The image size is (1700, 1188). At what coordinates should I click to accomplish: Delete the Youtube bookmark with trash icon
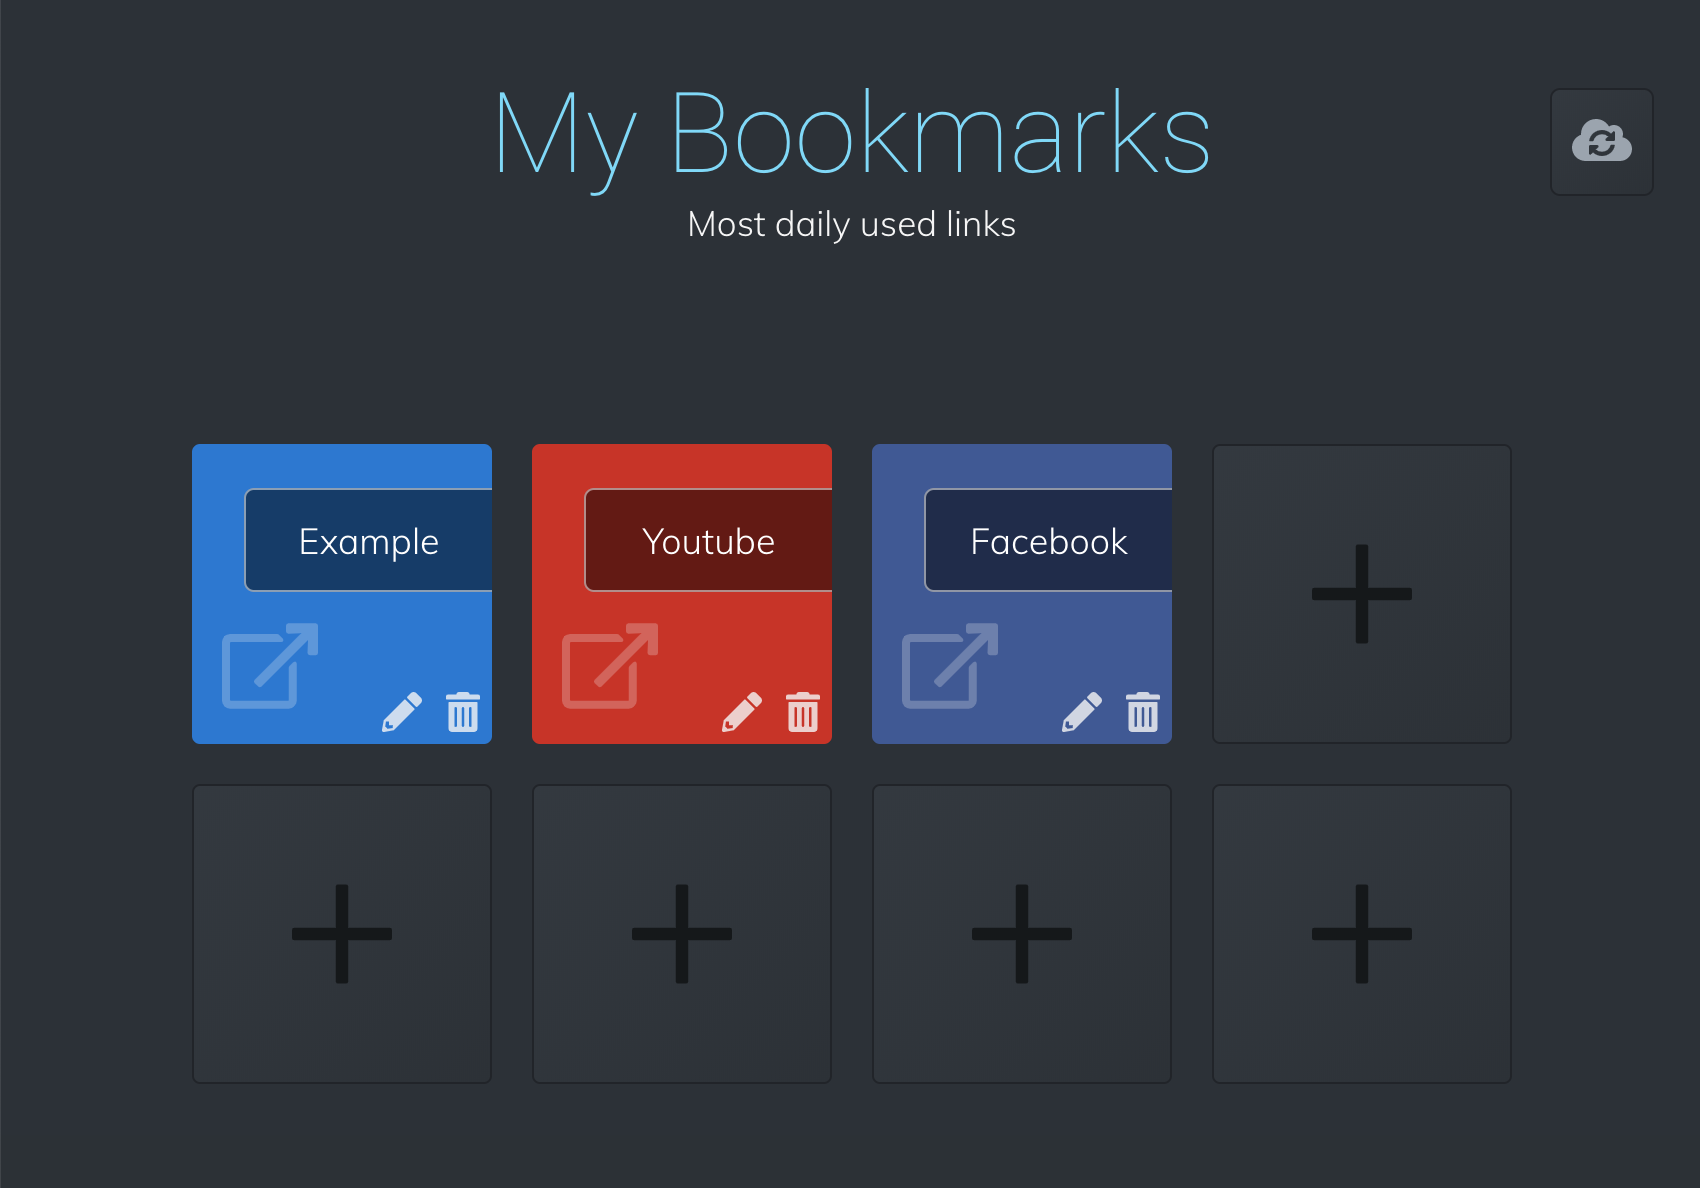pos(803,712)
